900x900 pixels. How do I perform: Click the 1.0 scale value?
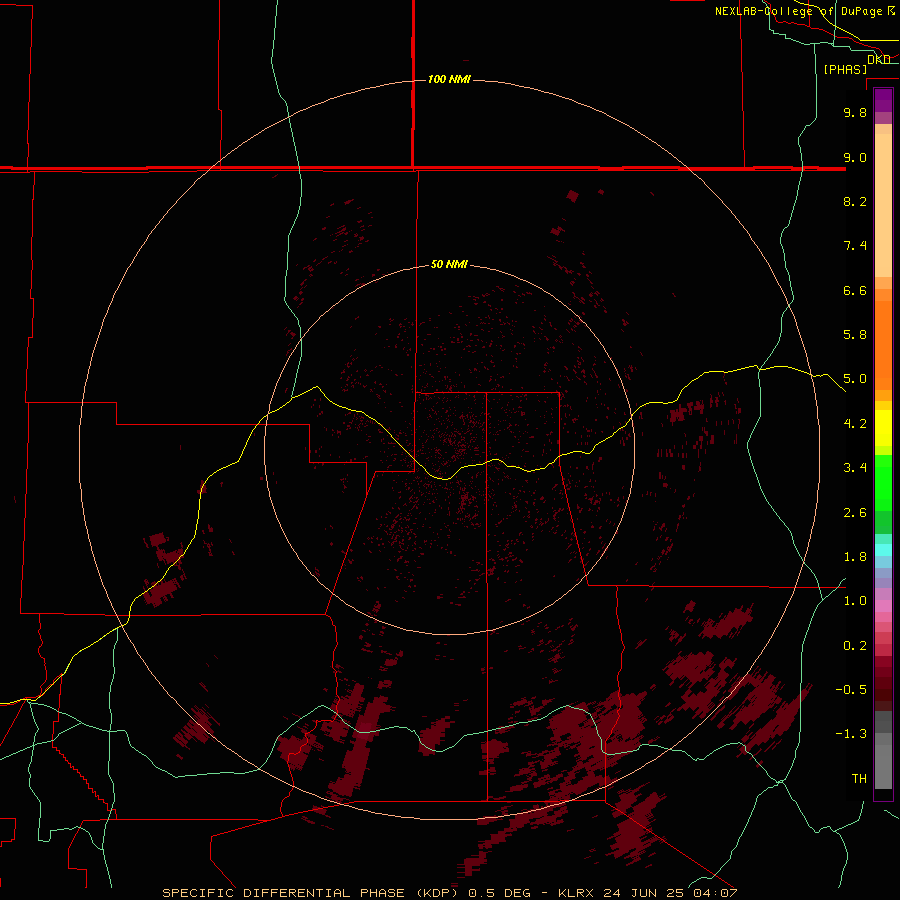(855, 601)
